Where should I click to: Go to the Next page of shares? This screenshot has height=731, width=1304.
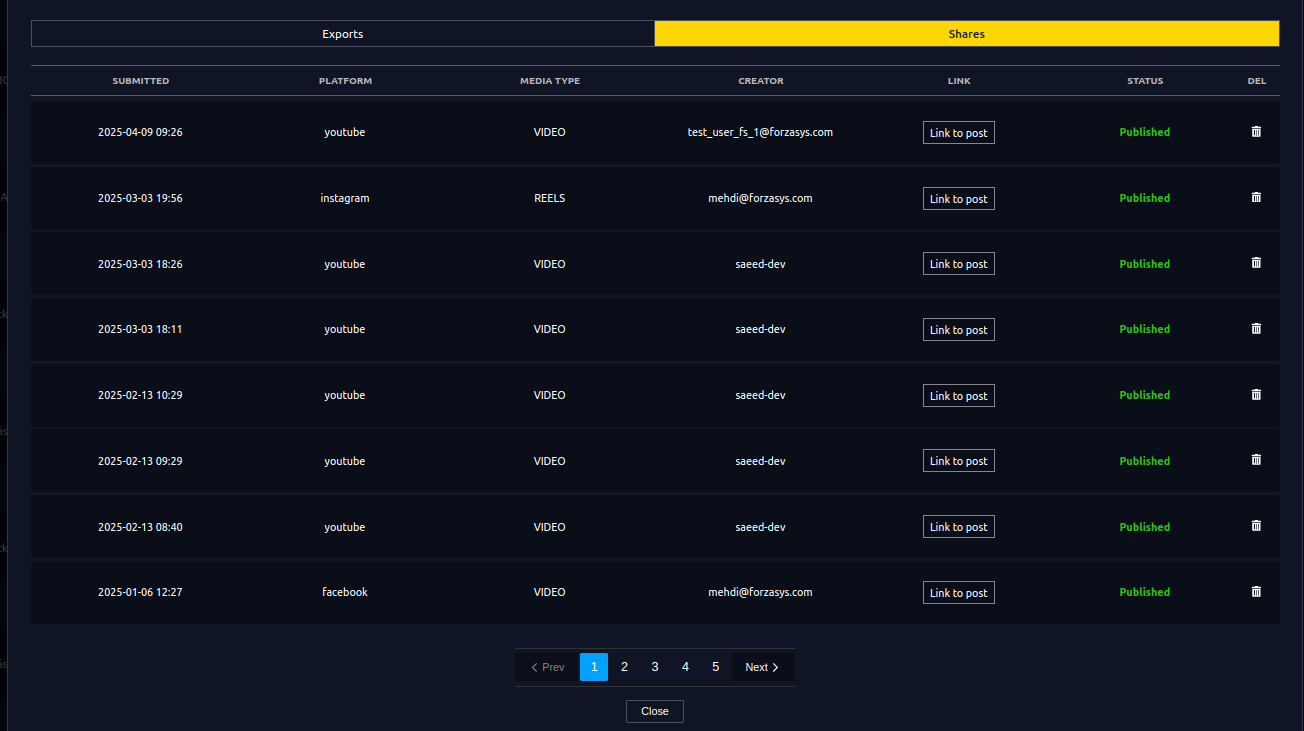(761, 666)
